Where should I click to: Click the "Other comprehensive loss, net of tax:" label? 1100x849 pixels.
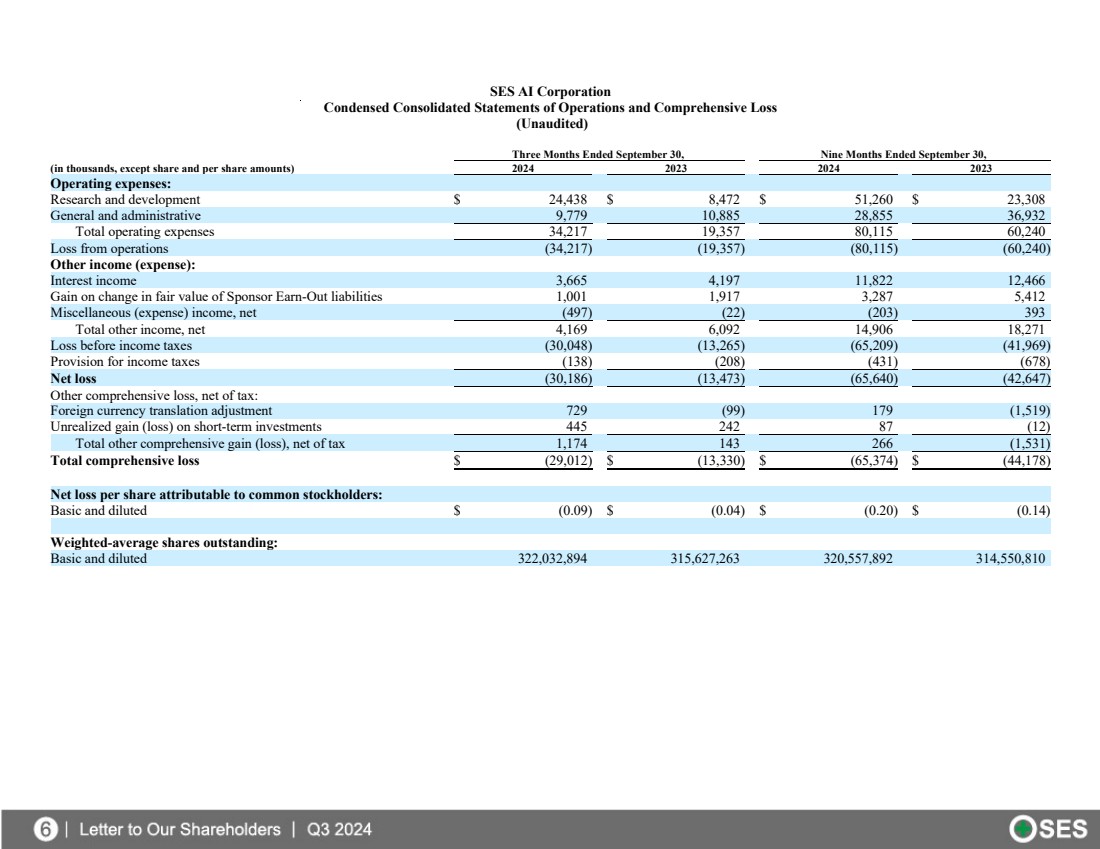154,395
